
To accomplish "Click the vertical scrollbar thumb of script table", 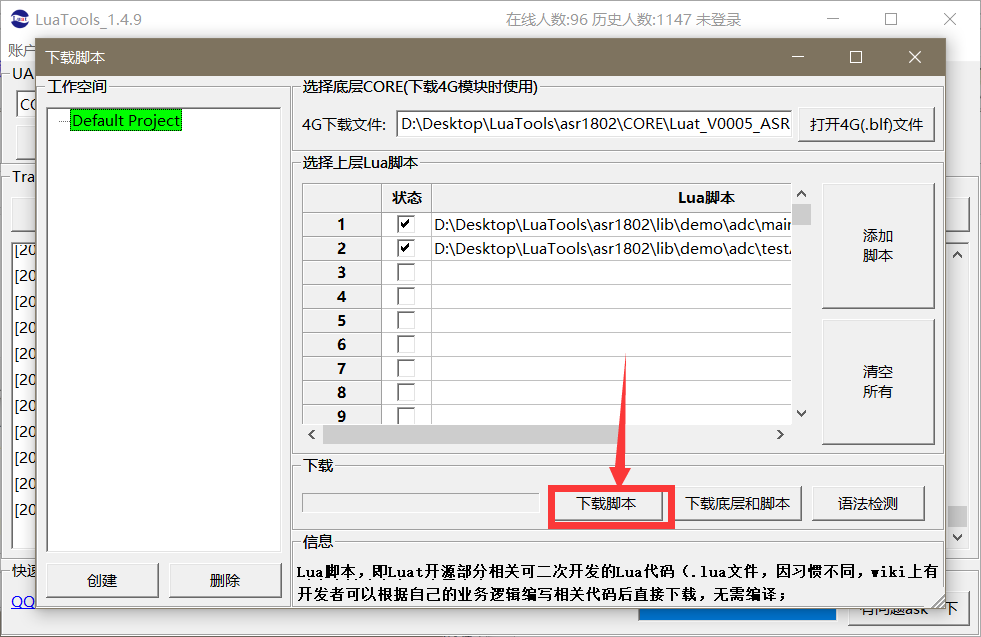I will 801,215.
